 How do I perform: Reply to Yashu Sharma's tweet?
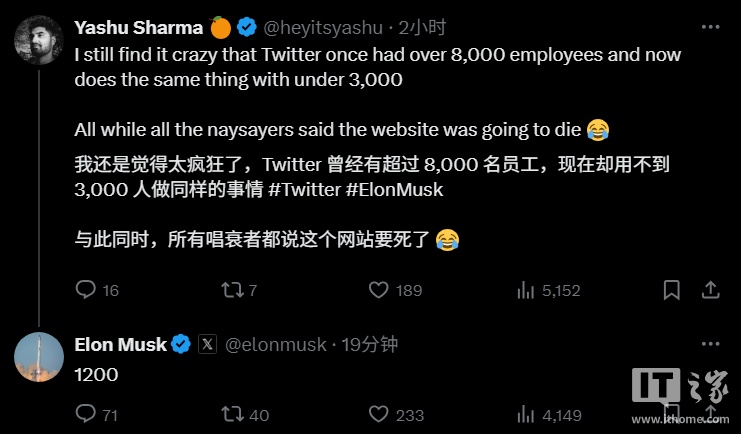click(x=86, y=290)
